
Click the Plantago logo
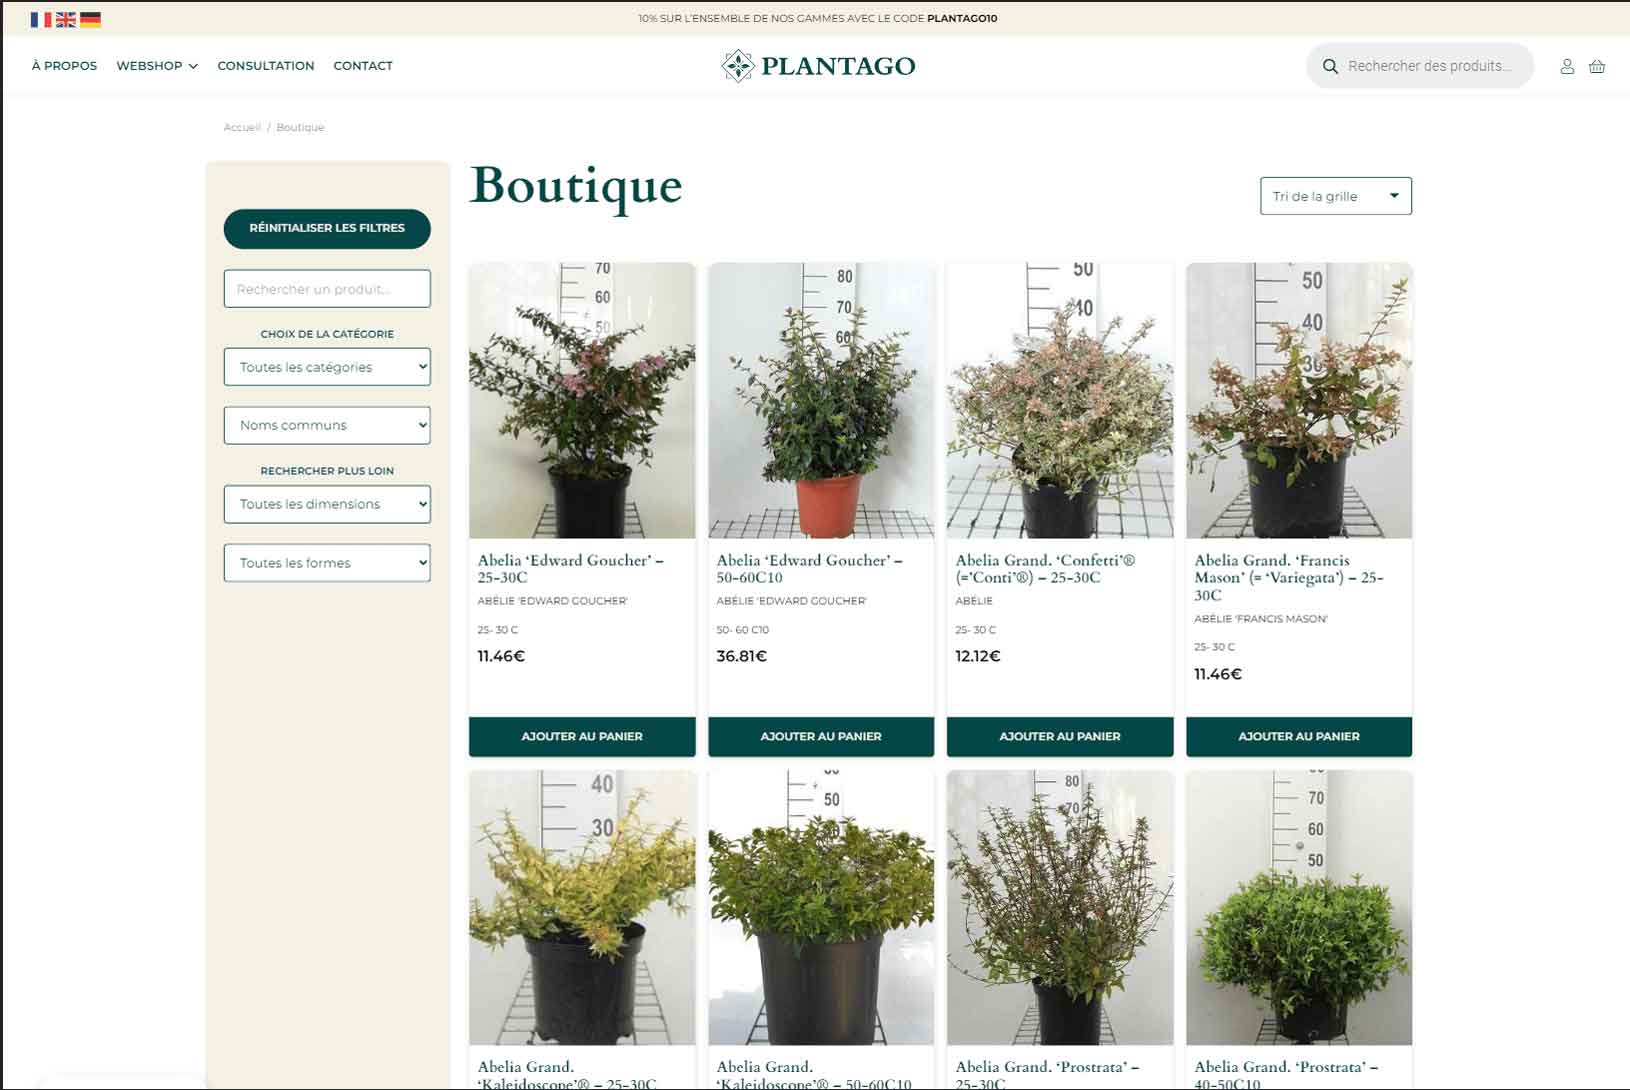pyautogui.click(x=818, y=66)
